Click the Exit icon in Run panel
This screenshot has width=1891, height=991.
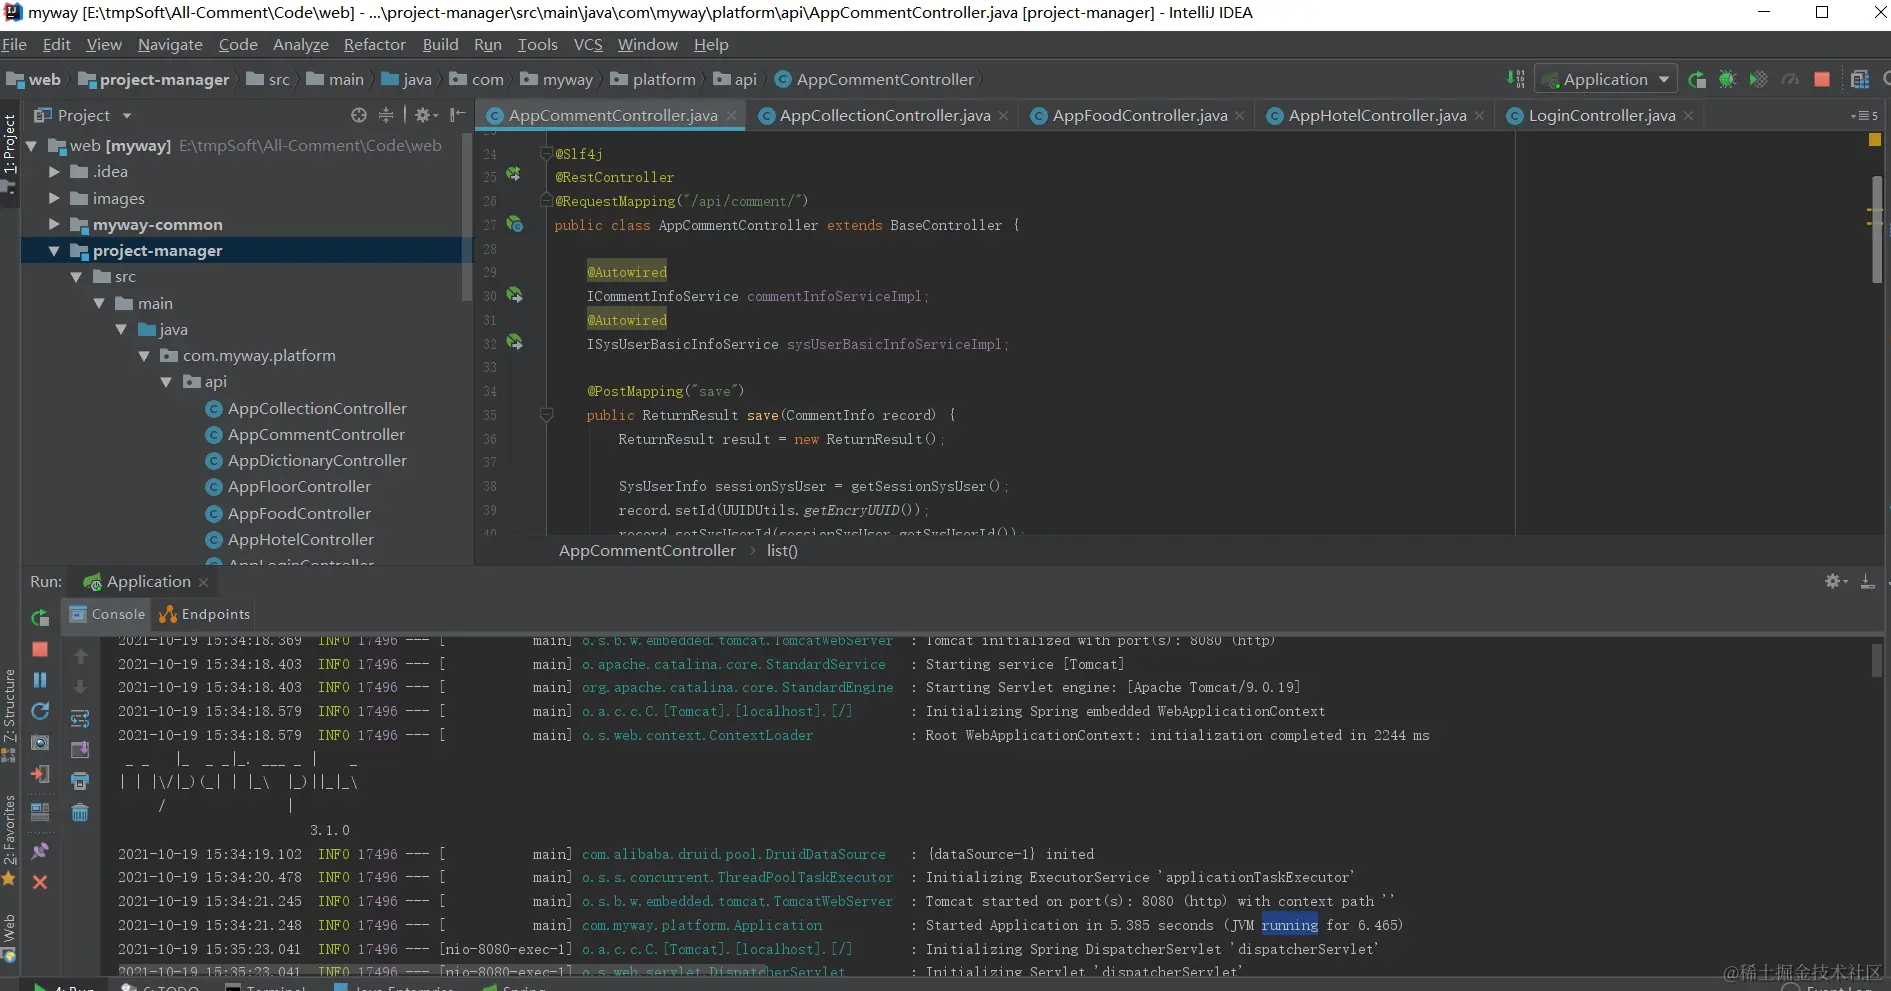[x=40, y=774]
